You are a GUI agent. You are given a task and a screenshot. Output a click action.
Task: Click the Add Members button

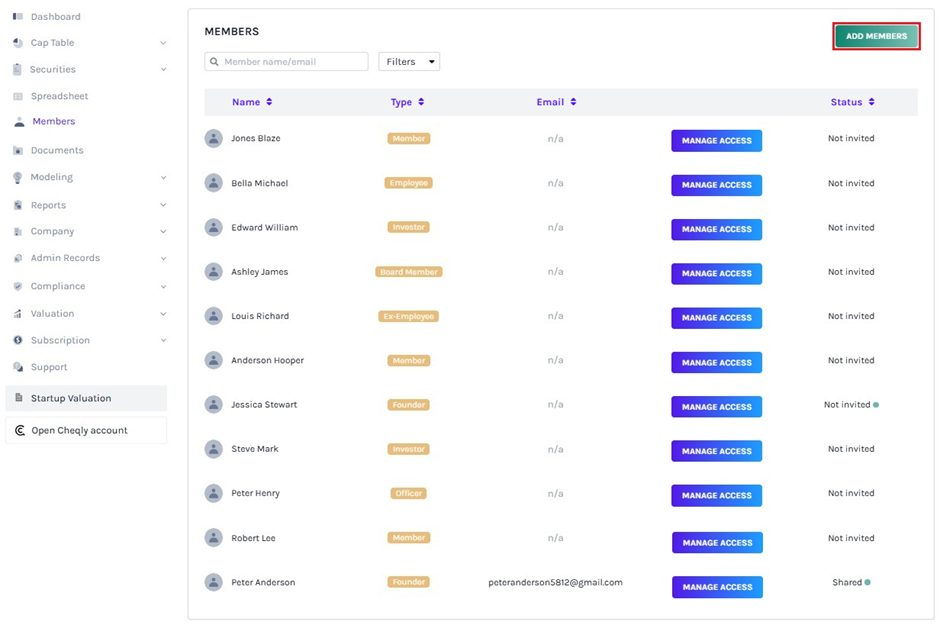pyautogui.click(x=876, y=37)
